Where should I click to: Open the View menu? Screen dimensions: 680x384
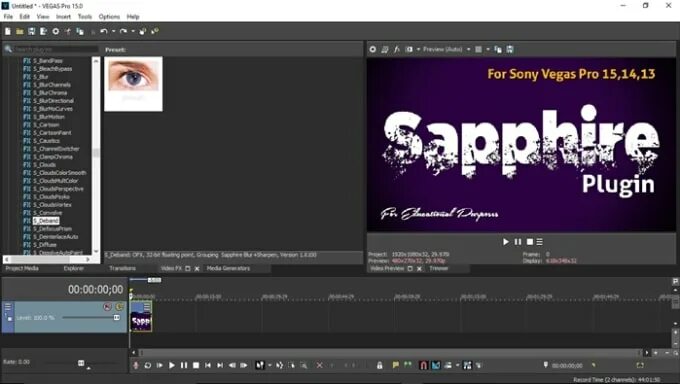coord(43,16)
